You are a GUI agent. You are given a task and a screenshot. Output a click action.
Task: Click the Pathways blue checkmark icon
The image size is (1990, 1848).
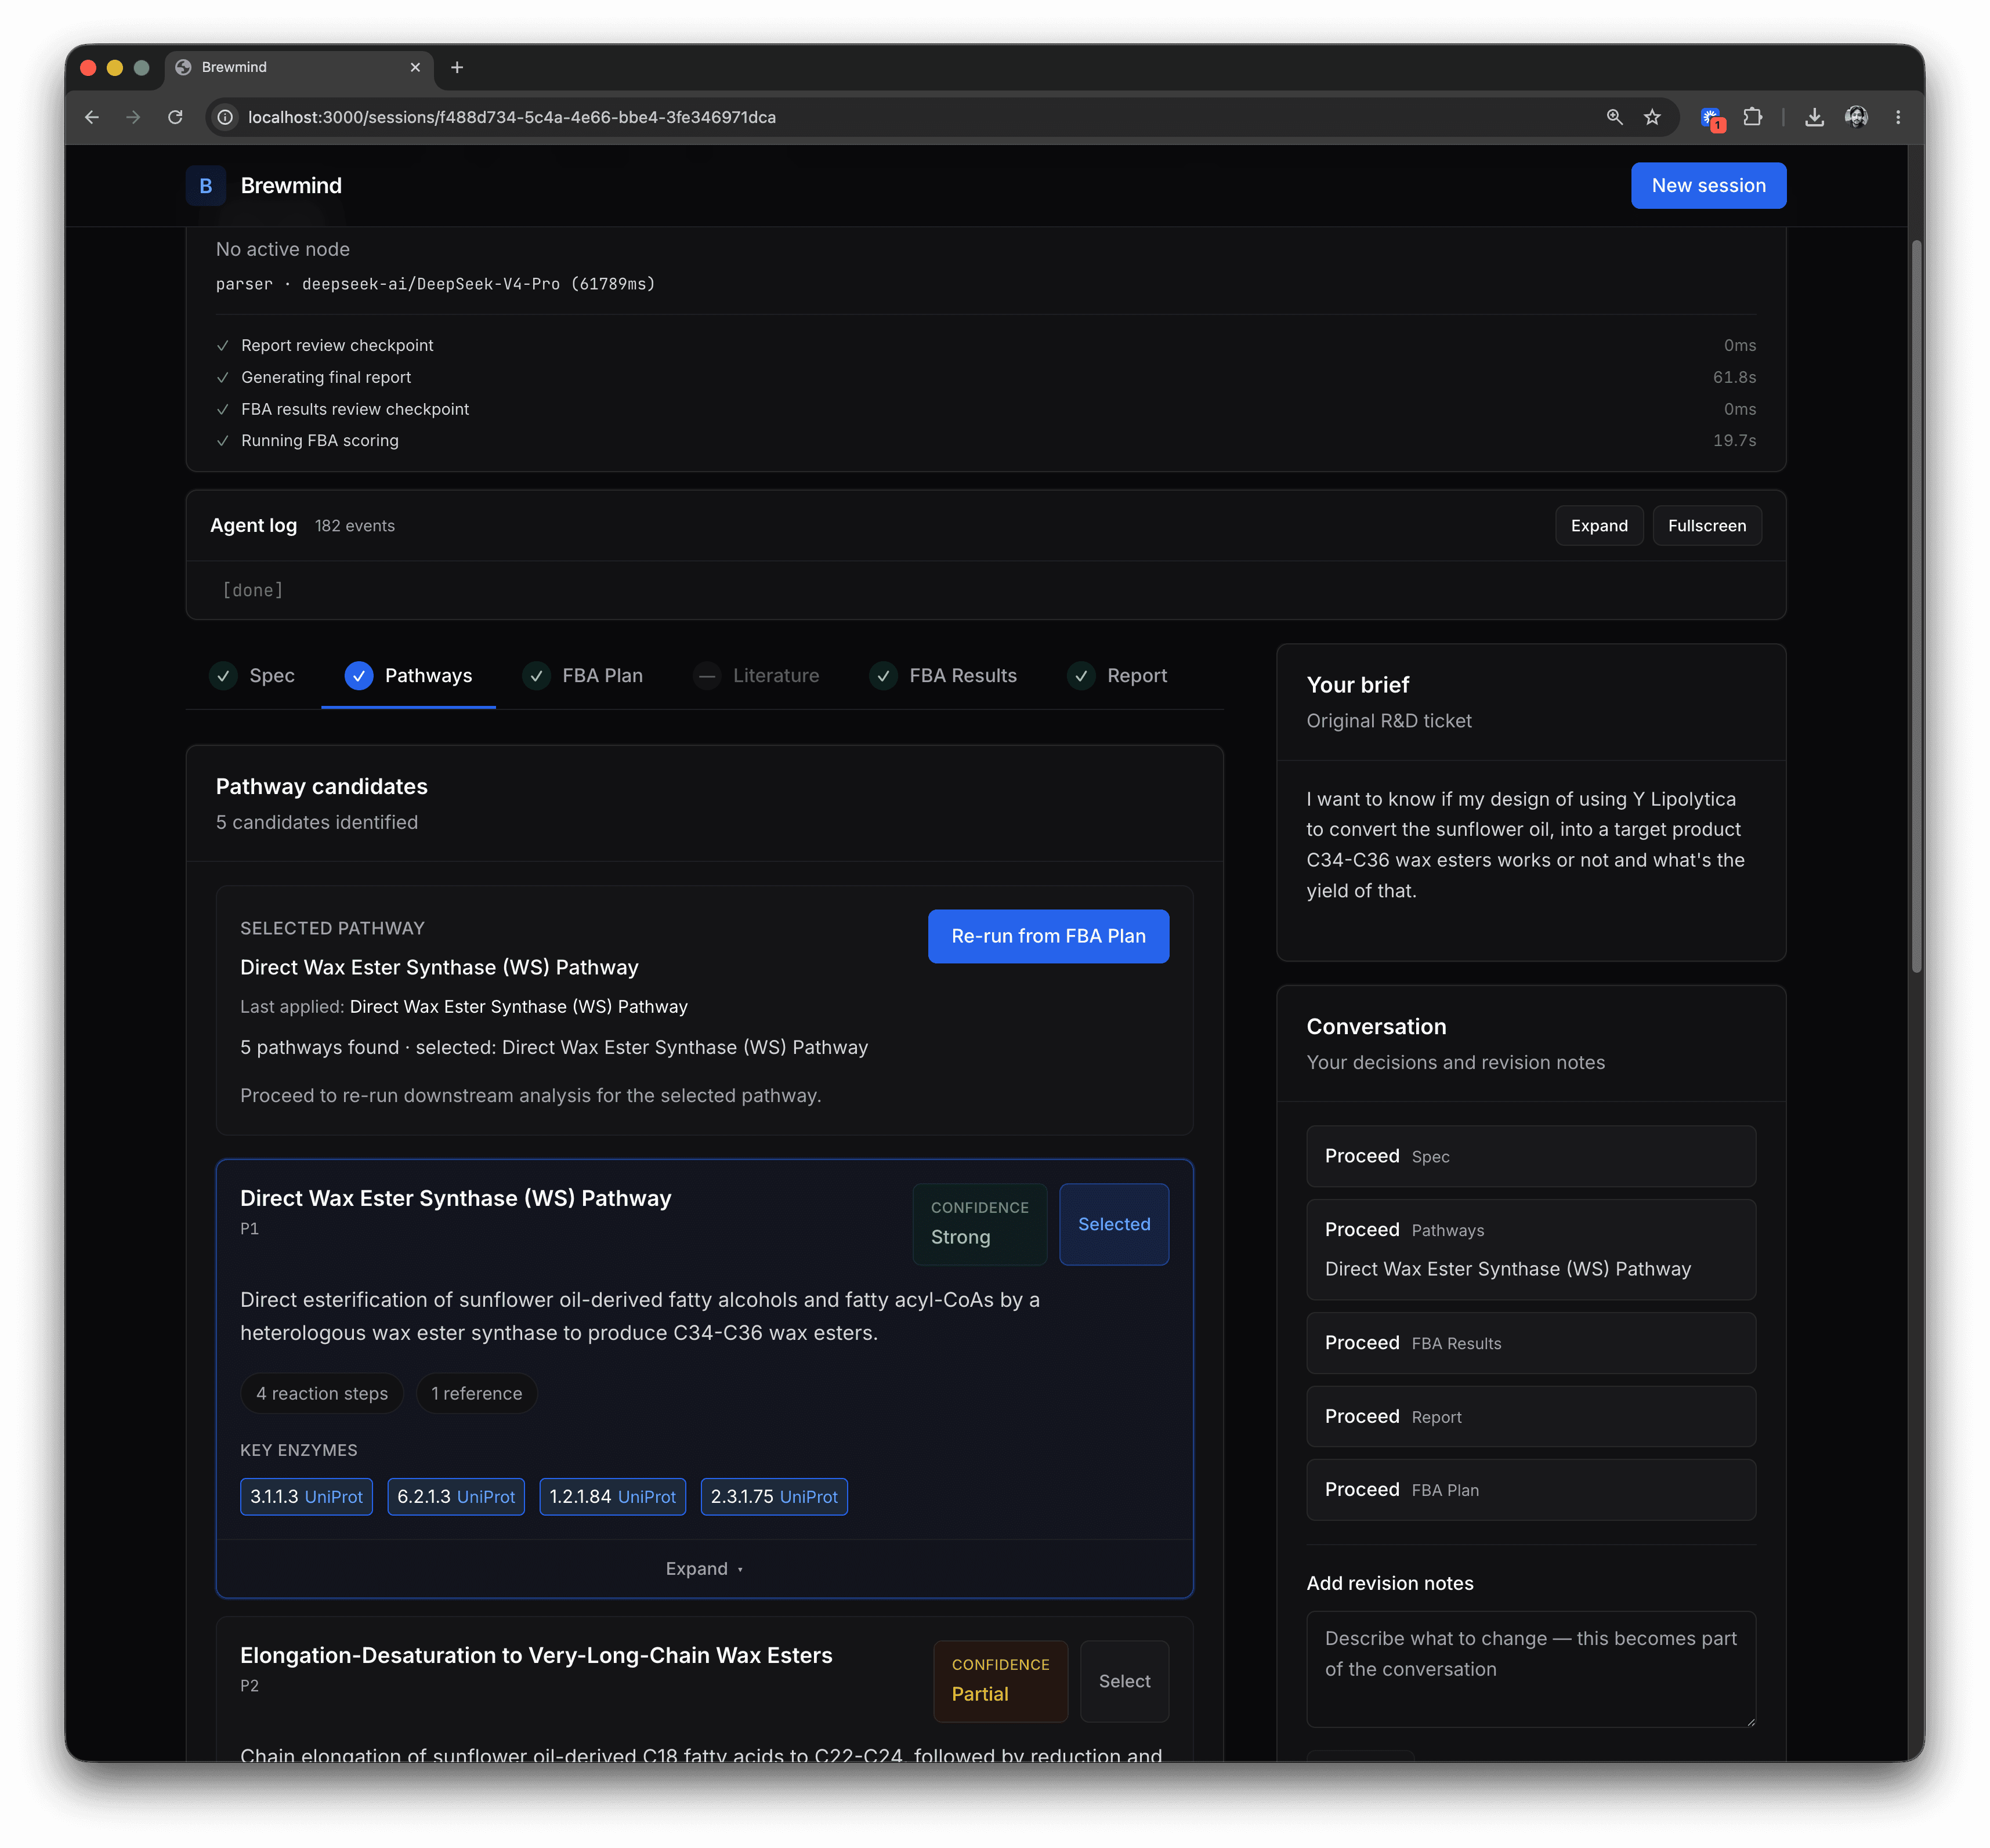coord(358,676)
